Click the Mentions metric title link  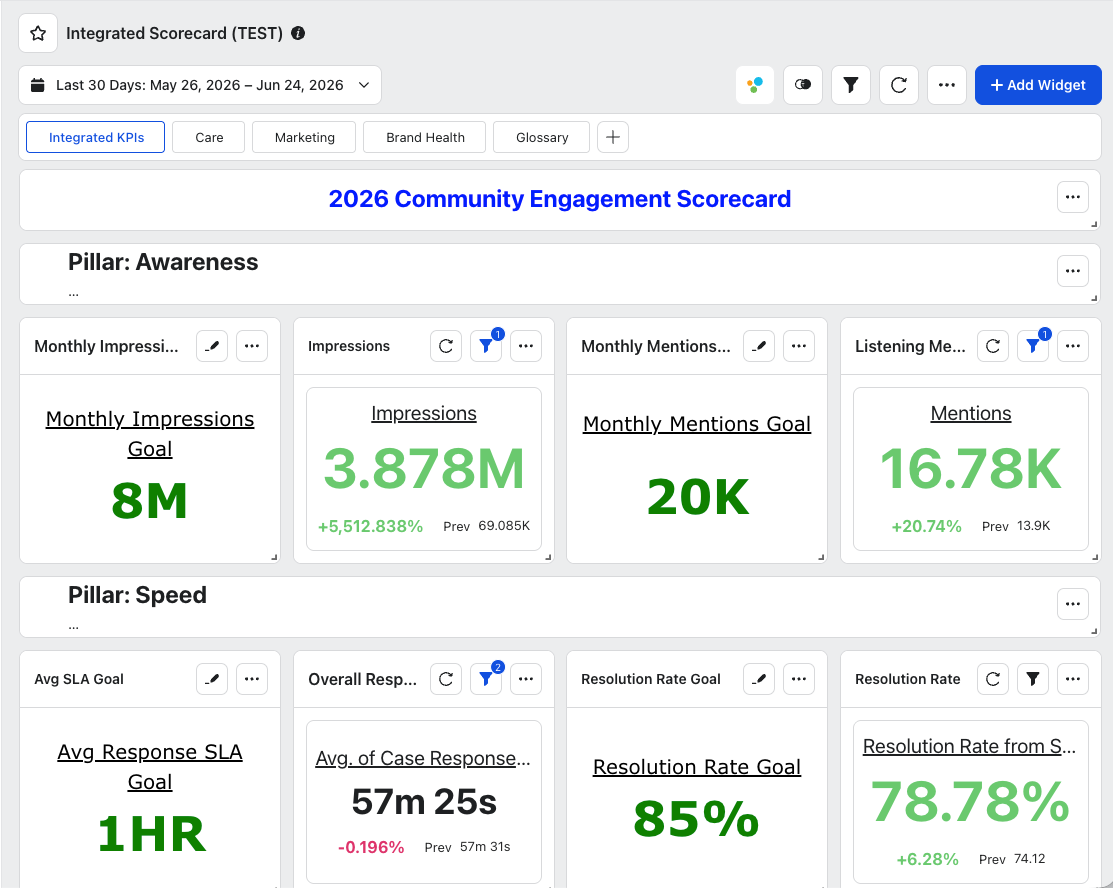[970, 413]
